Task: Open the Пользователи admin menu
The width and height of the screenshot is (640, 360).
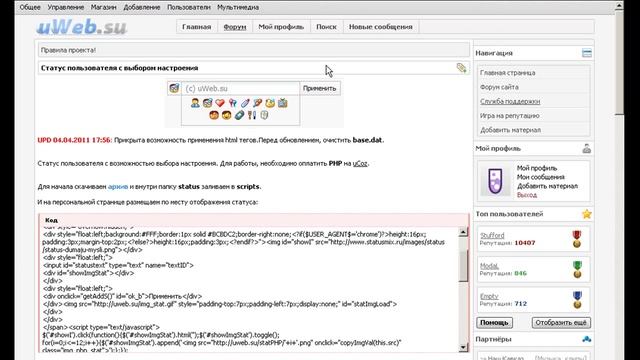Action: 189,7
